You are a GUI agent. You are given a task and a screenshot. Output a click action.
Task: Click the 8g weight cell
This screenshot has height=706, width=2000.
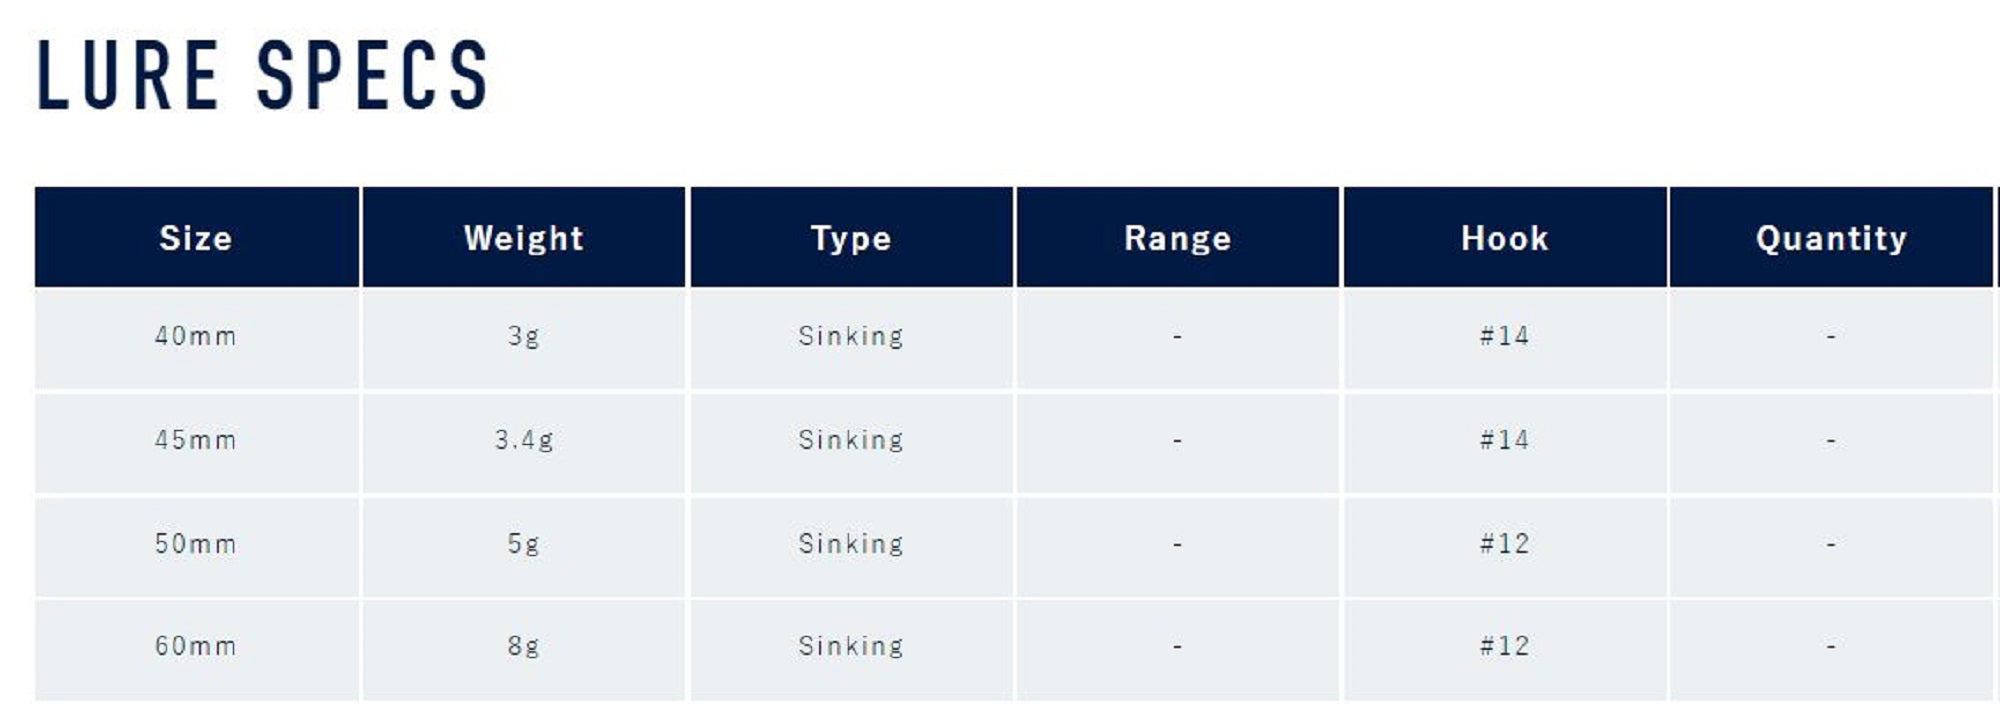pos(523,646)
